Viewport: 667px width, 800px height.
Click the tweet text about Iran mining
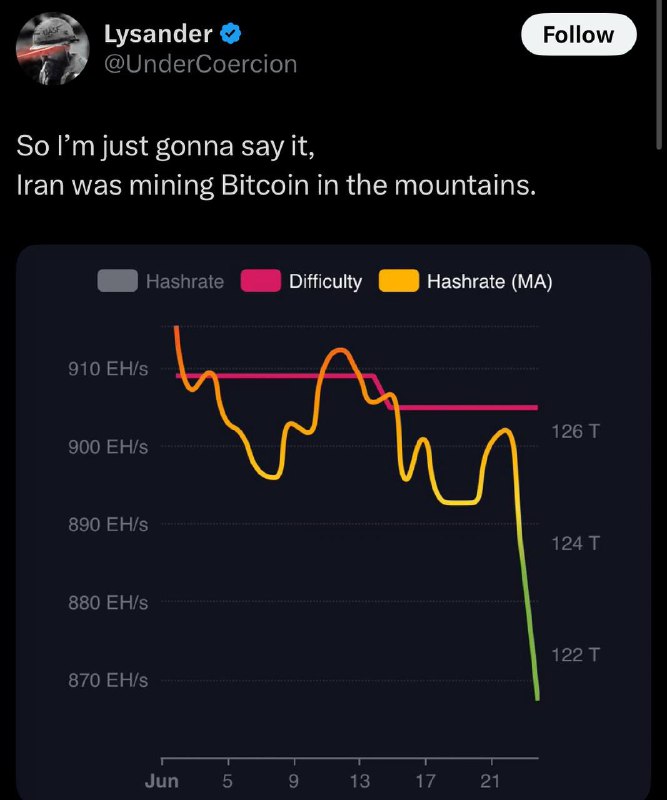click(276, 165)
